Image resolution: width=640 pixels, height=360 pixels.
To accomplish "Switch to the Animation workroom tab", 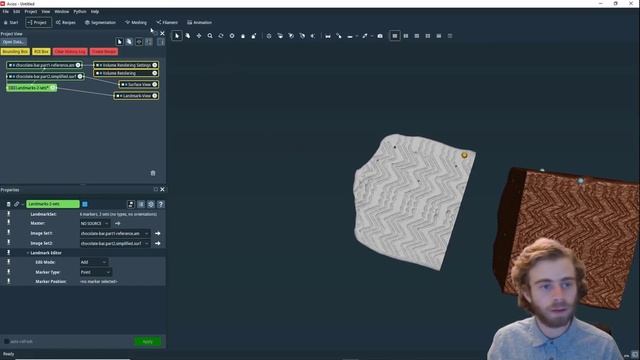I will [199, 22].
